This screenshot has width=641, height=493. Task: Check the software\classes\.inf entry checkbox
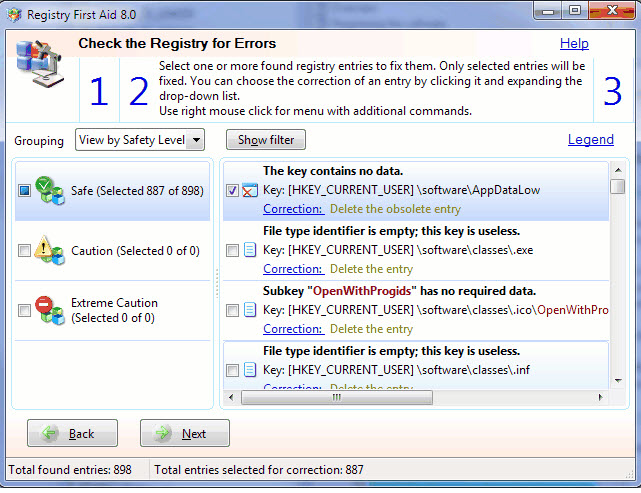232,370
